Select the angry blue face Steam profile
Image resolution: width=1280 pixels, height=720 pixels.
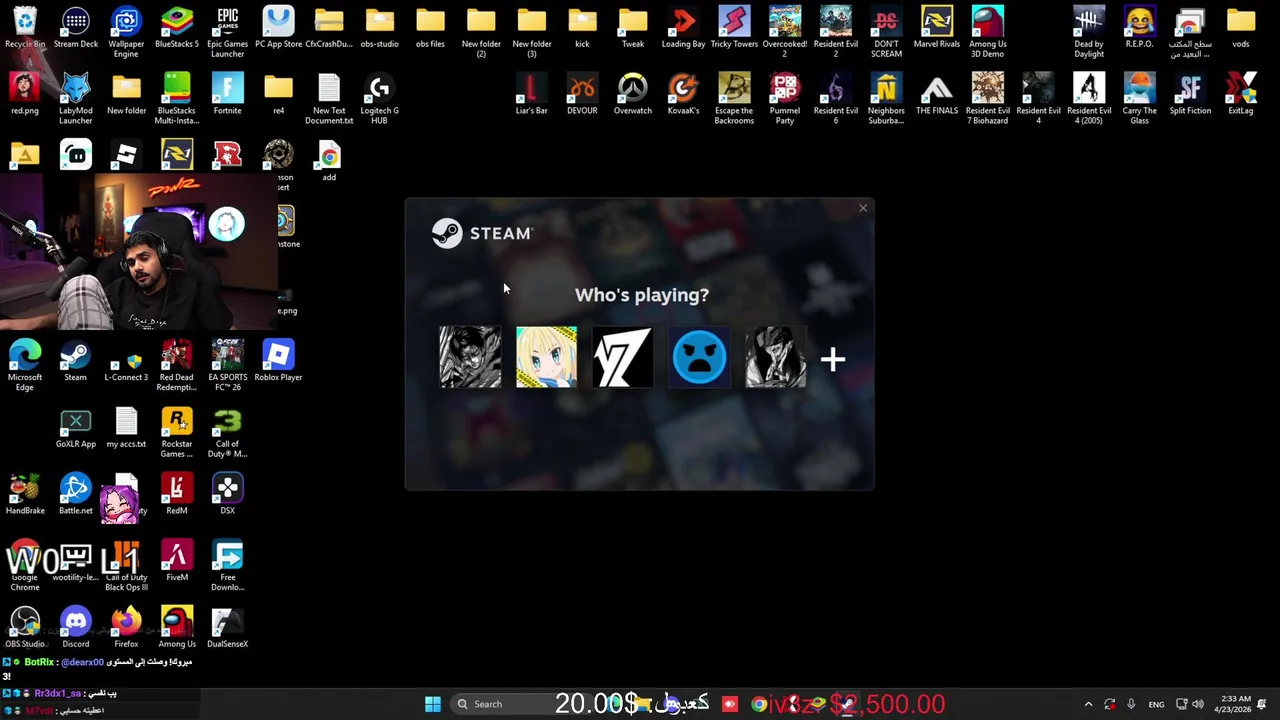click(x=699, y=357)
